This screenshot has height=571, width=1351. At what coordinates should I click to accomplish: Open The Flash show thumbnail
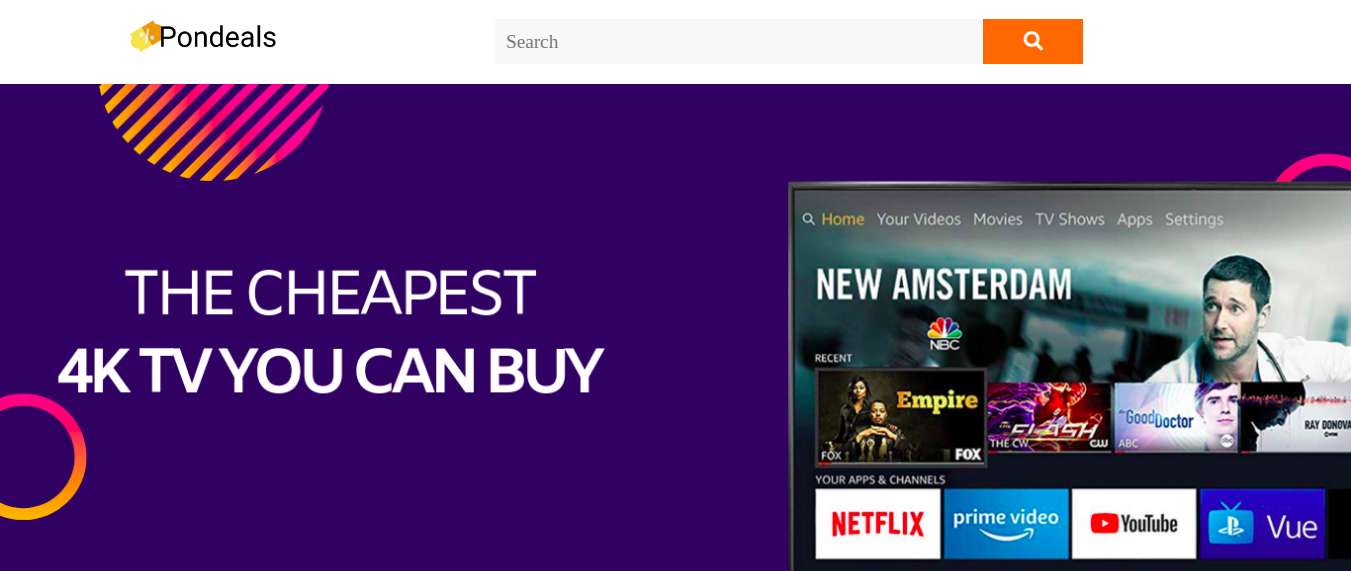click(x=1049, y=417)
